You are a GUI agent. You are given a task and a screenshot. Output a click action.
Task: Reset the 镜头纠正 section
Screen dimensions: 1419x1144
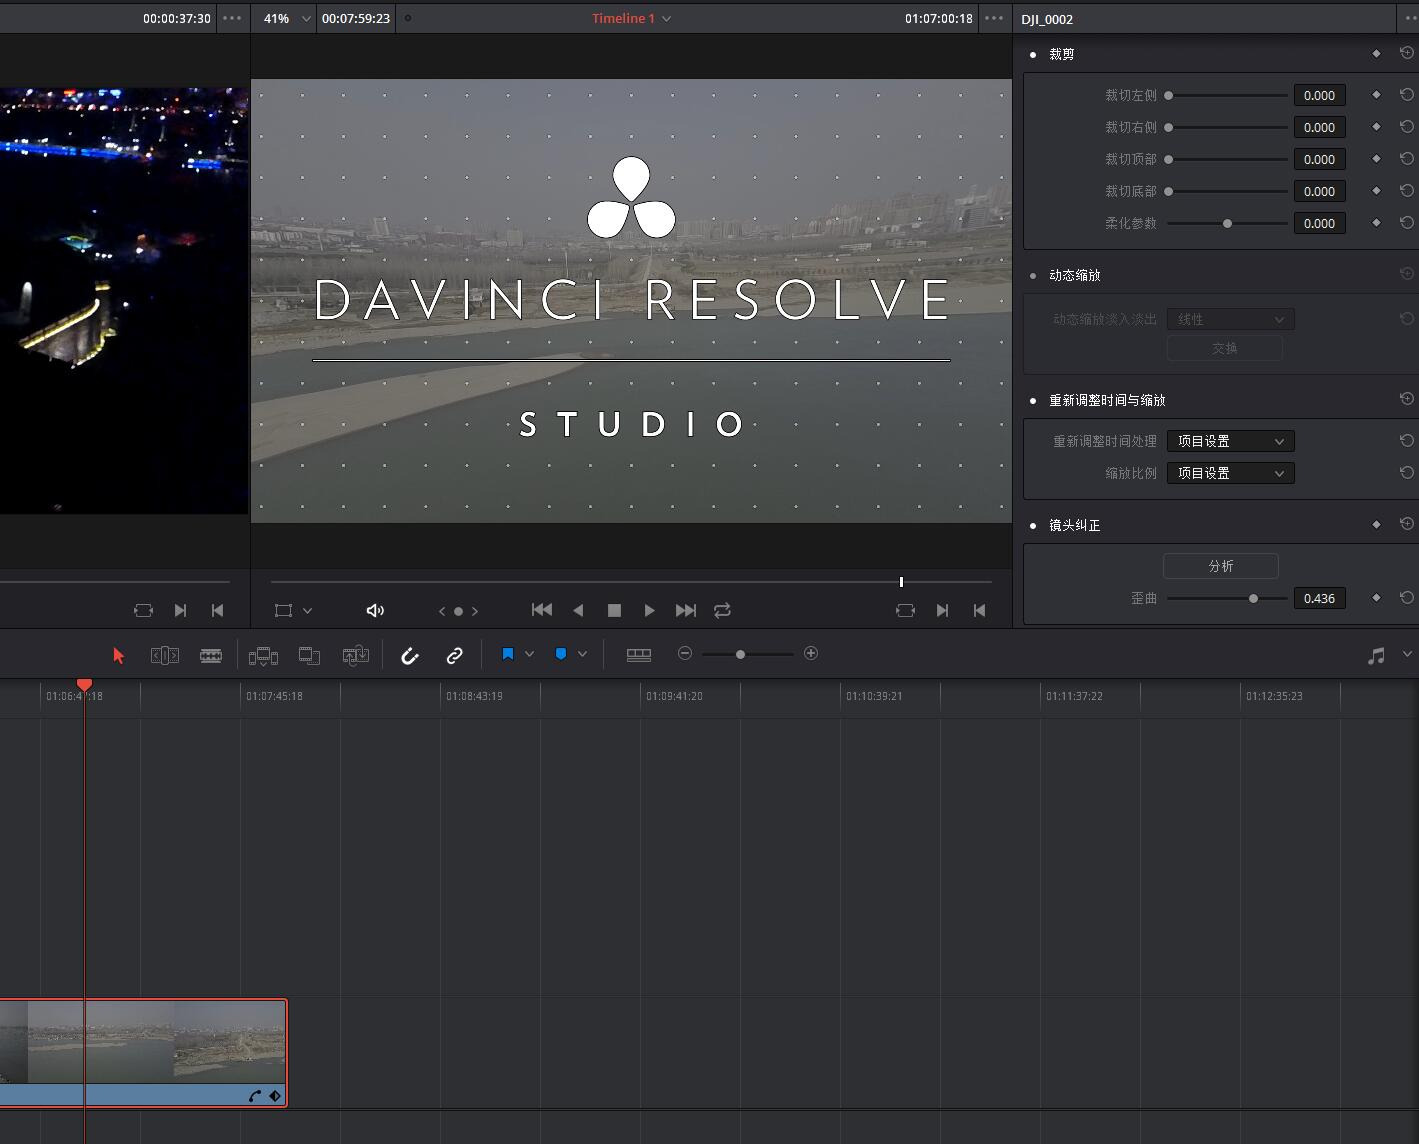click(x=1406, y=524)
